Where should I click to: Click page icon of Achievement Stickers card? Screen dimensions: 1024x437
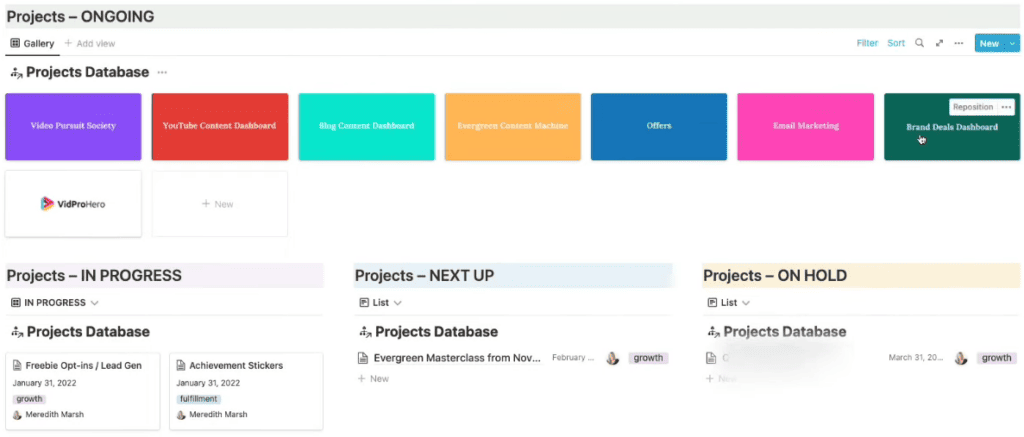point(181,366)
